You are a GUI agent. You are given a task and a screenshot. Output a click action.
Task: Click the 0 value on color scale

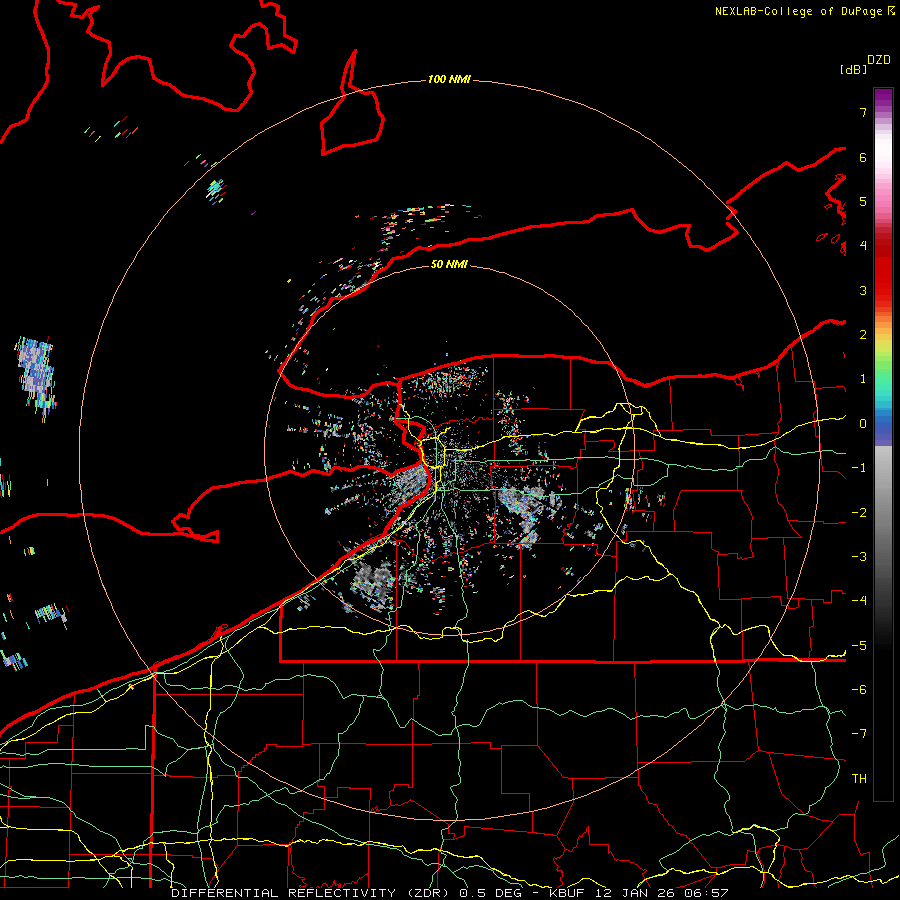click(x=863, y=424)
